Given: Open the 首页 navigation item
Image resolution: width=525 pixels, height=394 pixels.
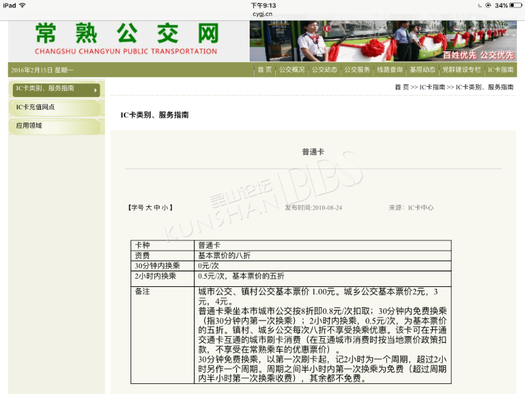Looking at the screenshot, I should [265, 70].
